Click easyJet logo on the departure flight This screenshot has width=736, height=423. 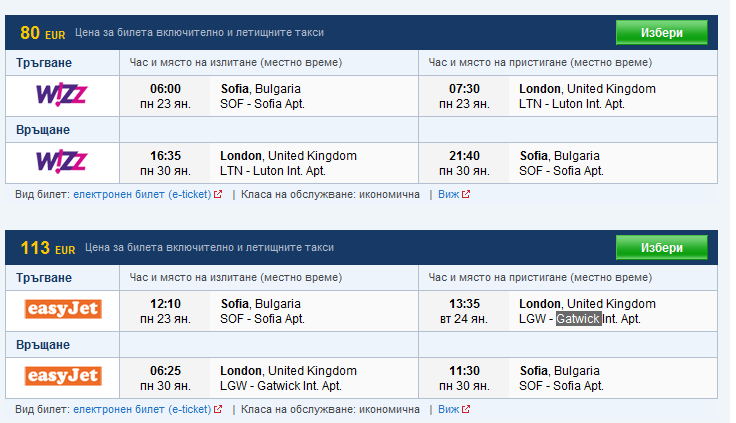tap(63, 309)
